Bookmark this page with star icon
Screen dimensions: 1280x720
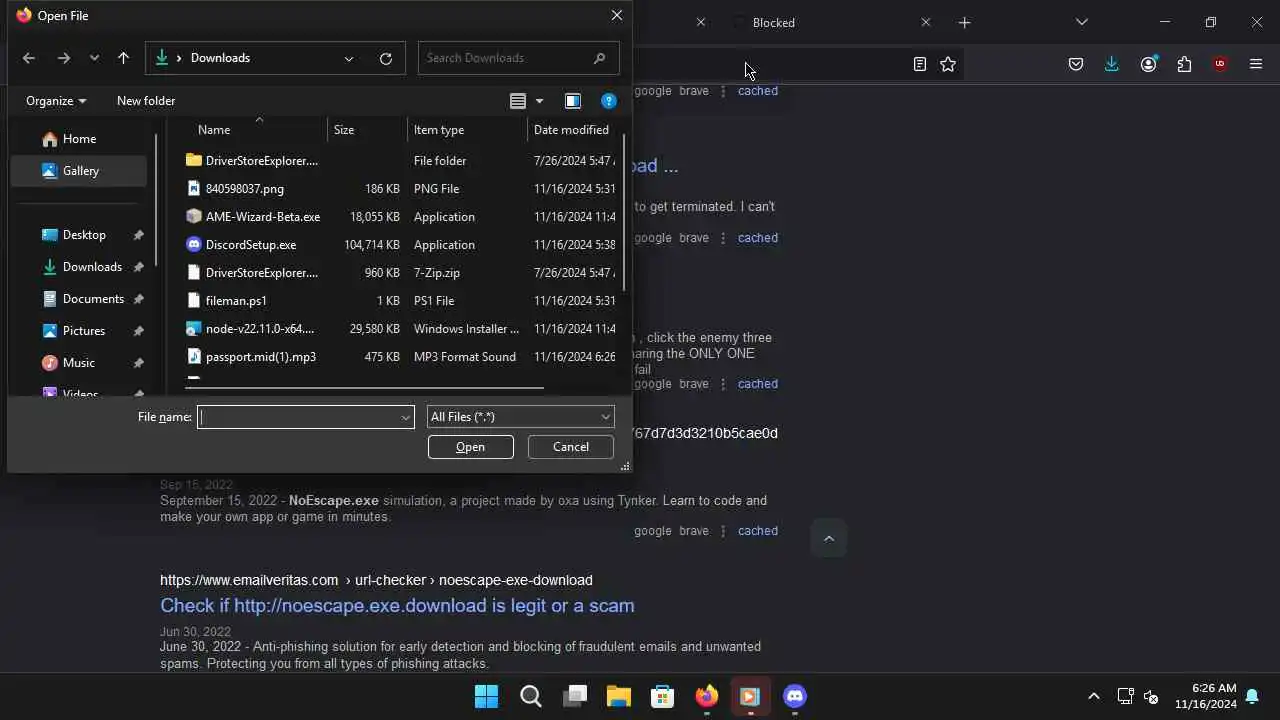click(948, 64)
